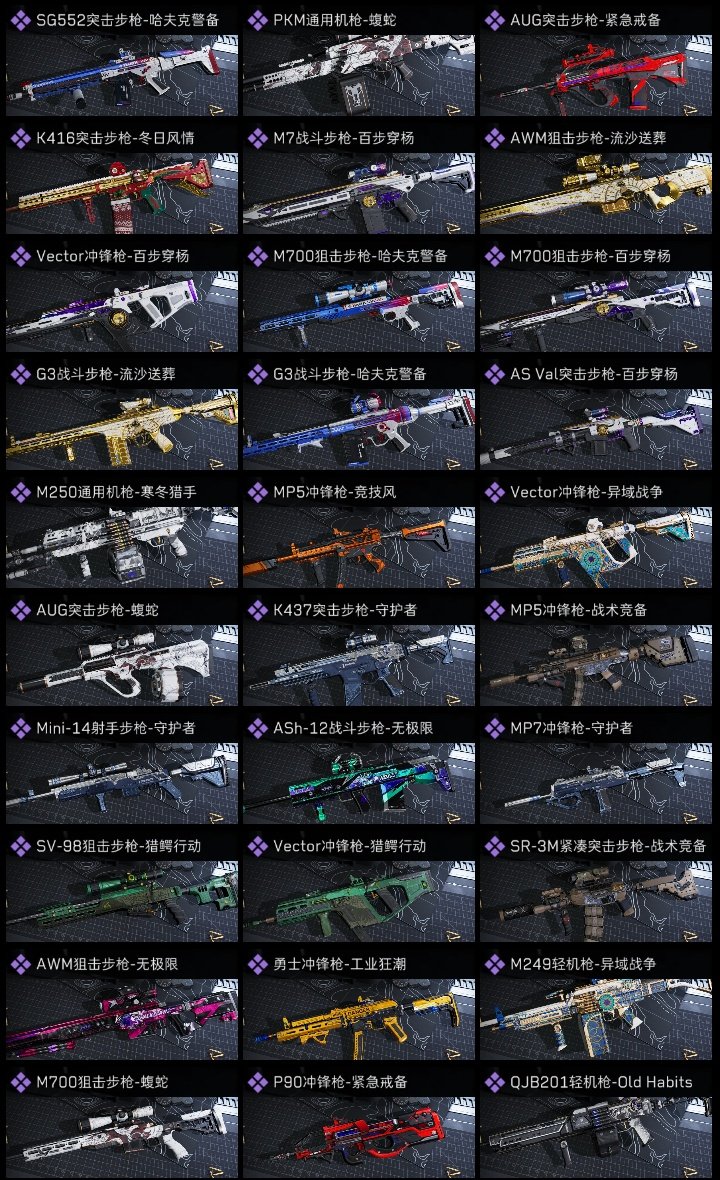Open the SR-3M紧凑突击步枪-战术竞备 title
Viewport: 720px width, 1180px height.
[x=608, y=846]
